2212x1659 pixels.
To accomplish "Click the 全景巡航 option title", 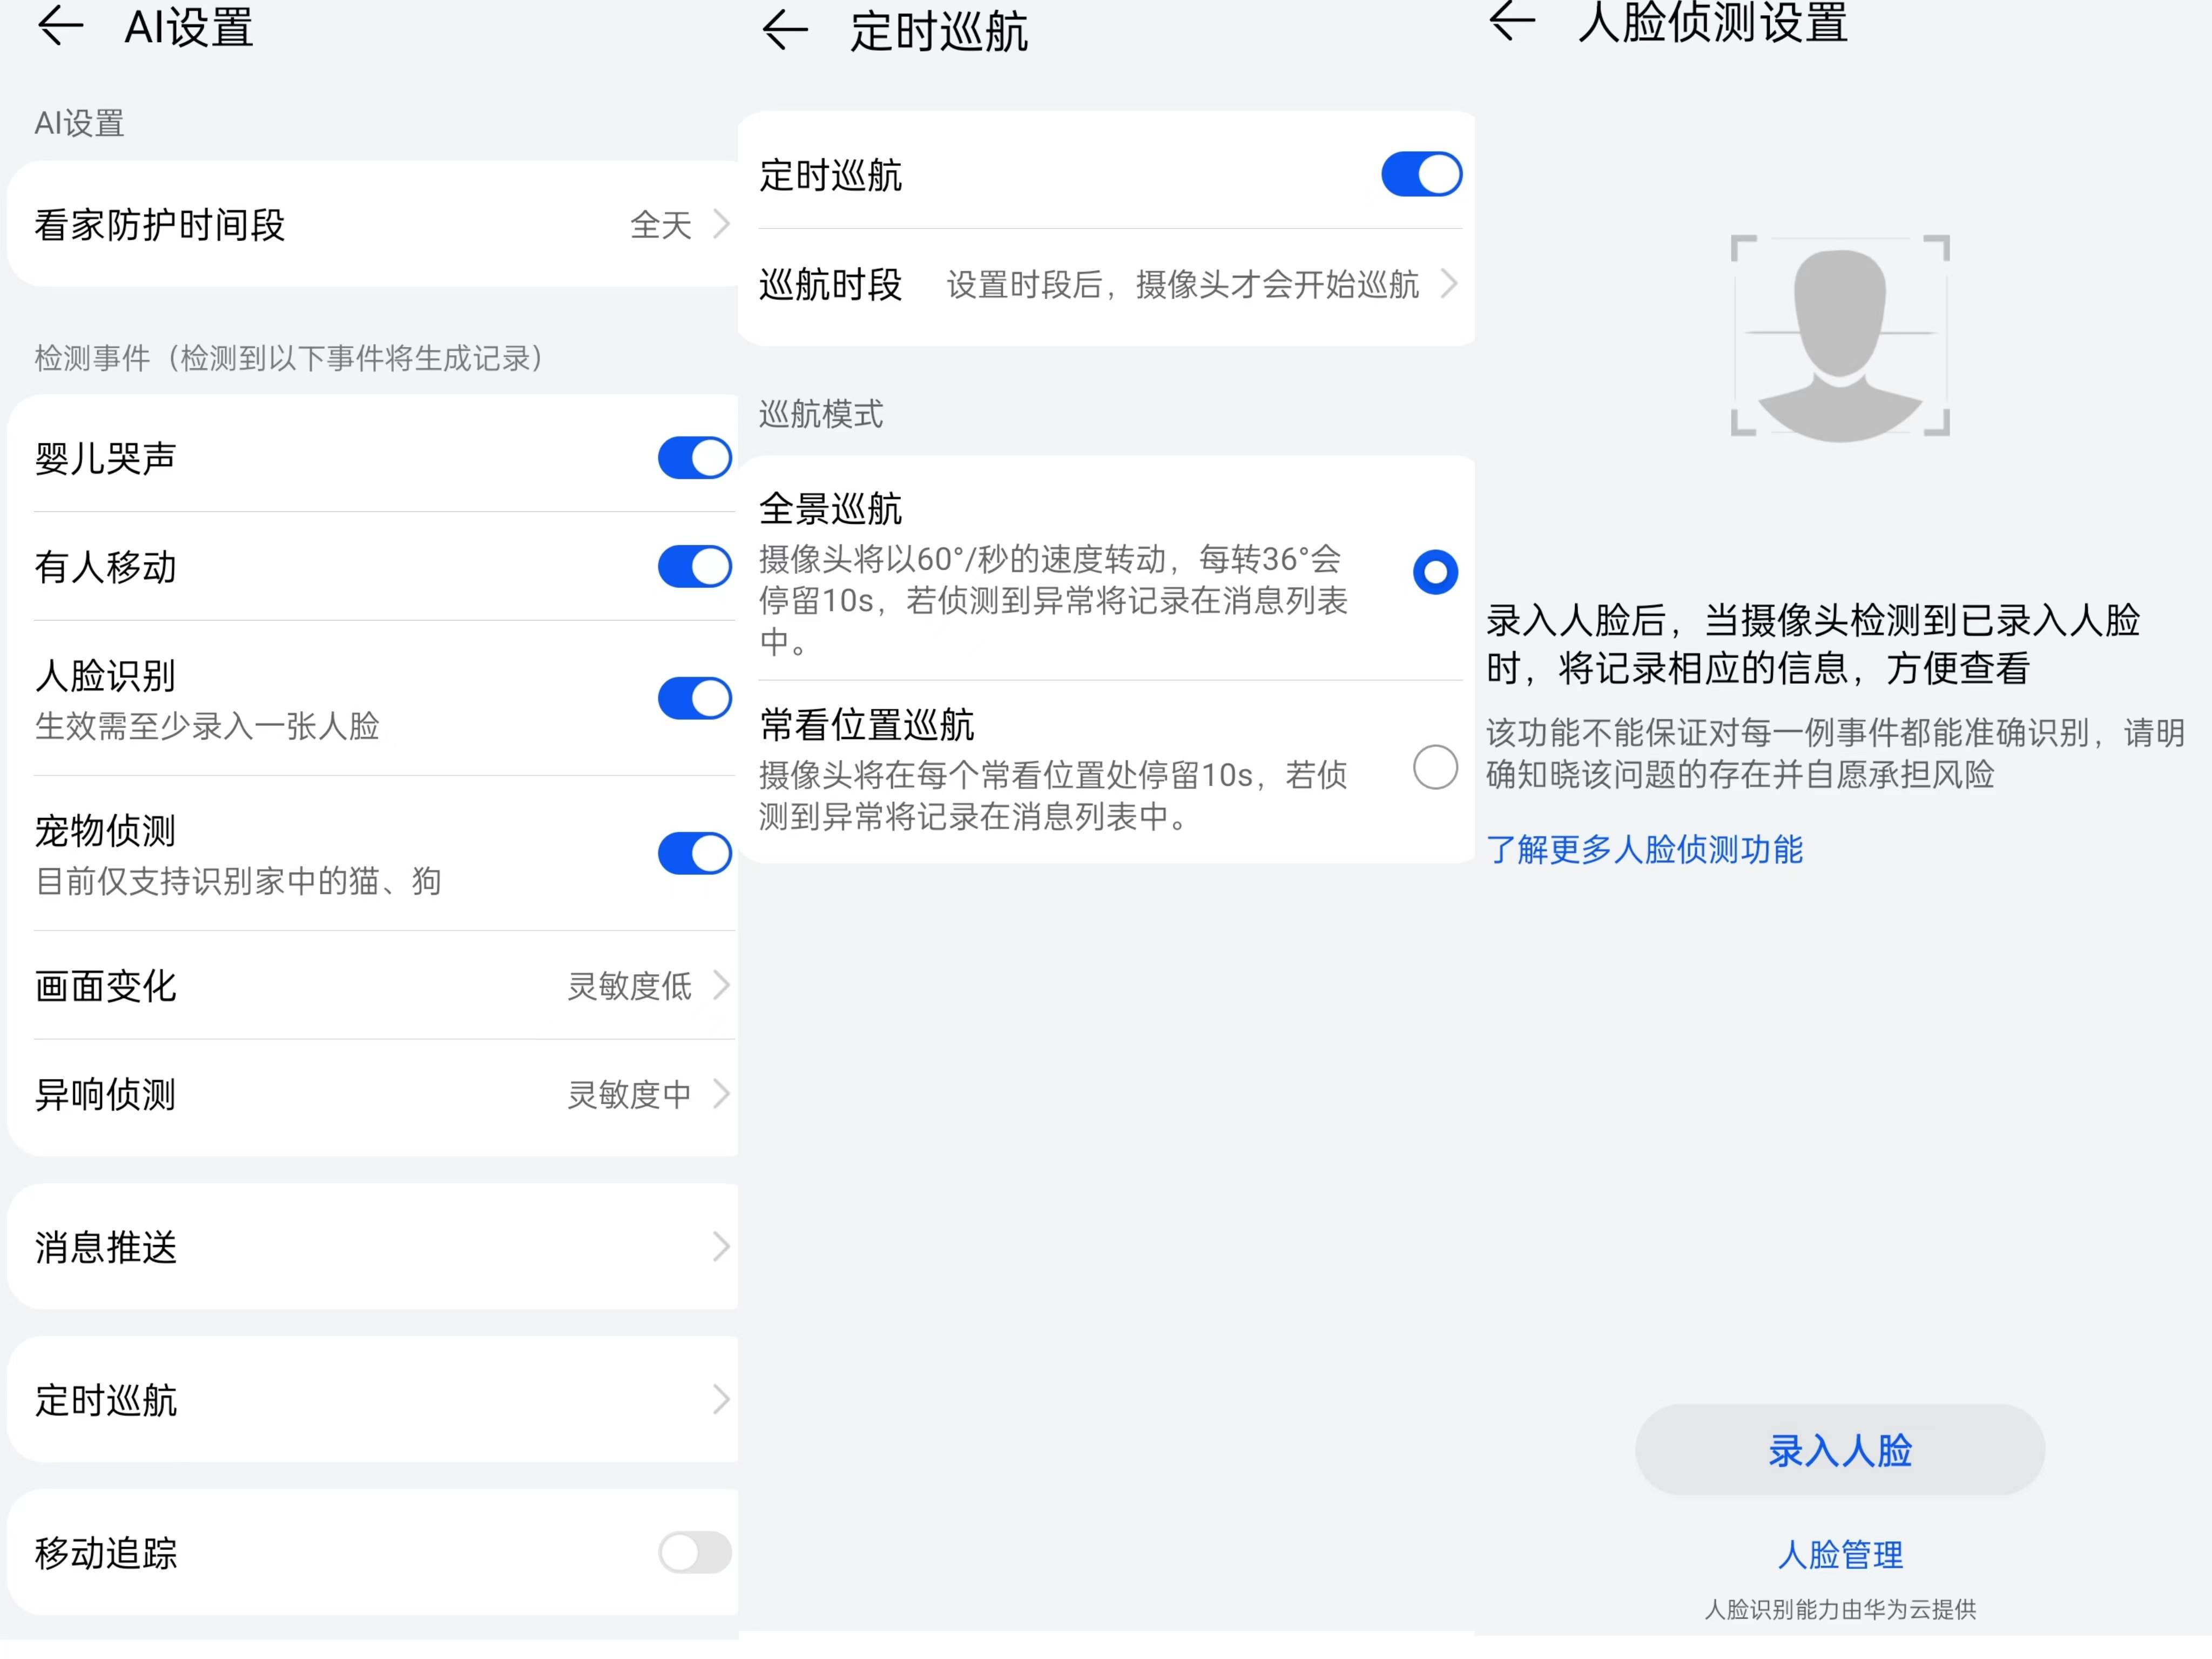I will (x=831, y=508).
